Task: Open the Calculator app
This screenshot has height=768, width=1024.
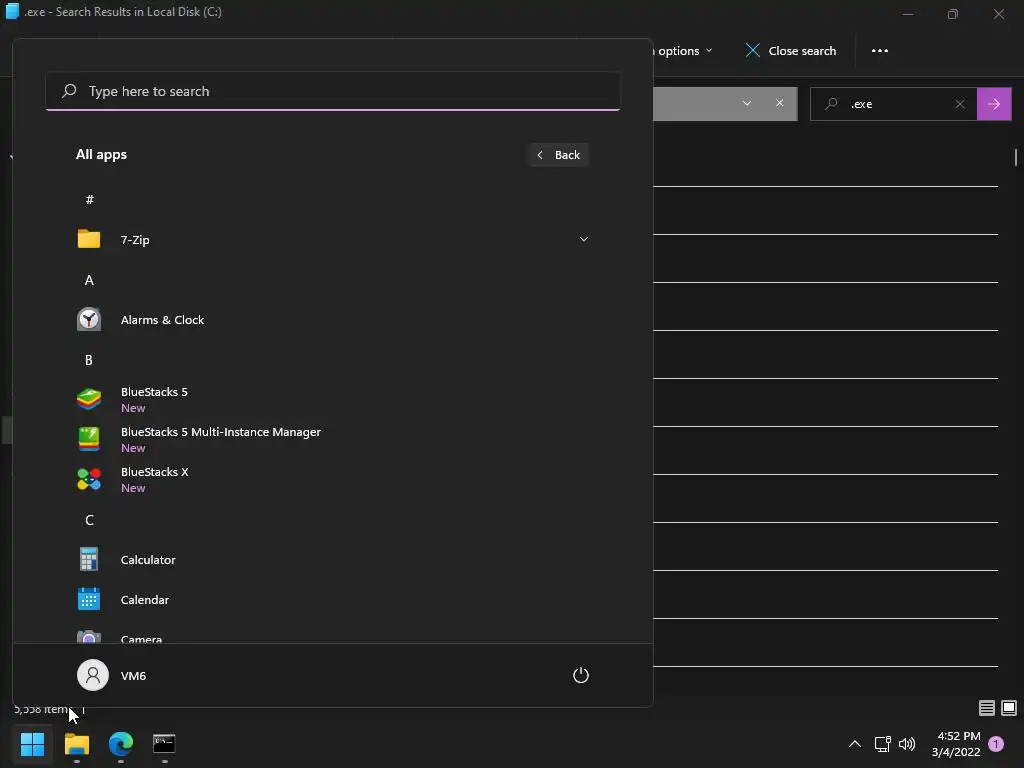Action: pos(332,560)
